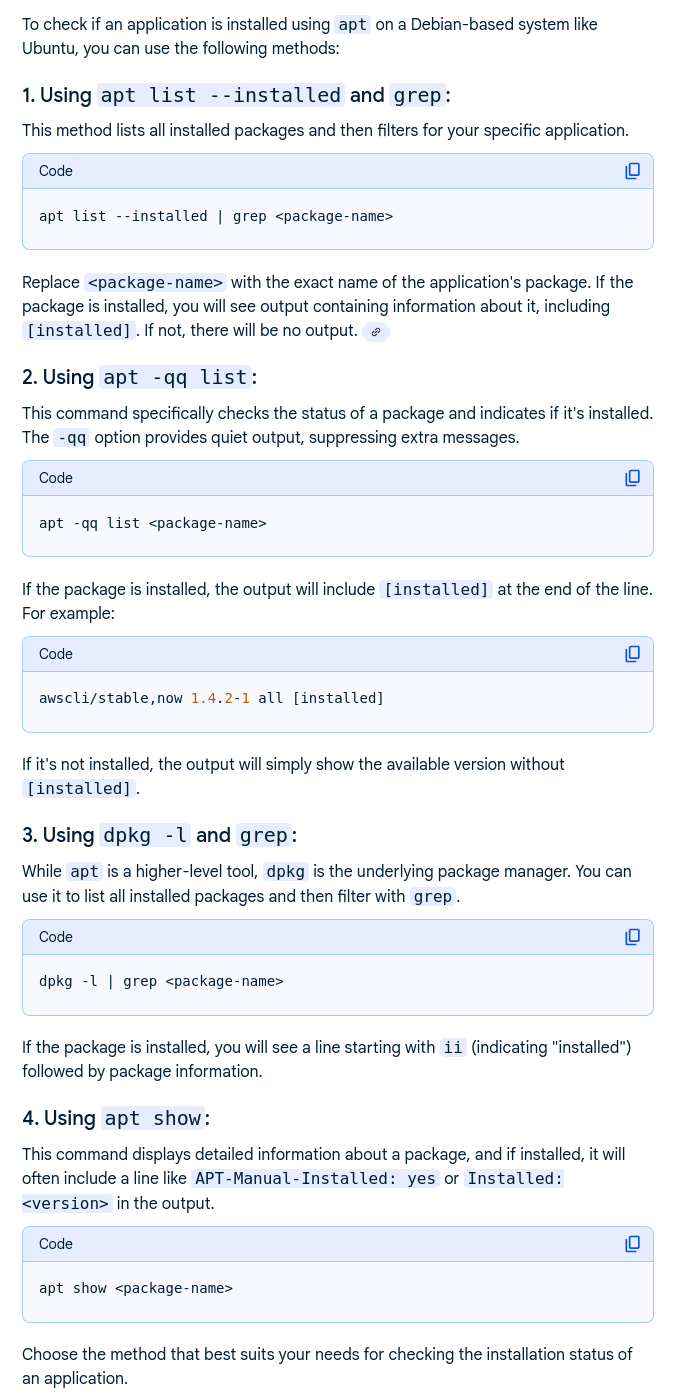Copy the apt list --installed grep command
The height and width of the screenshot is (1393, 679).
[x=632, y=171]
